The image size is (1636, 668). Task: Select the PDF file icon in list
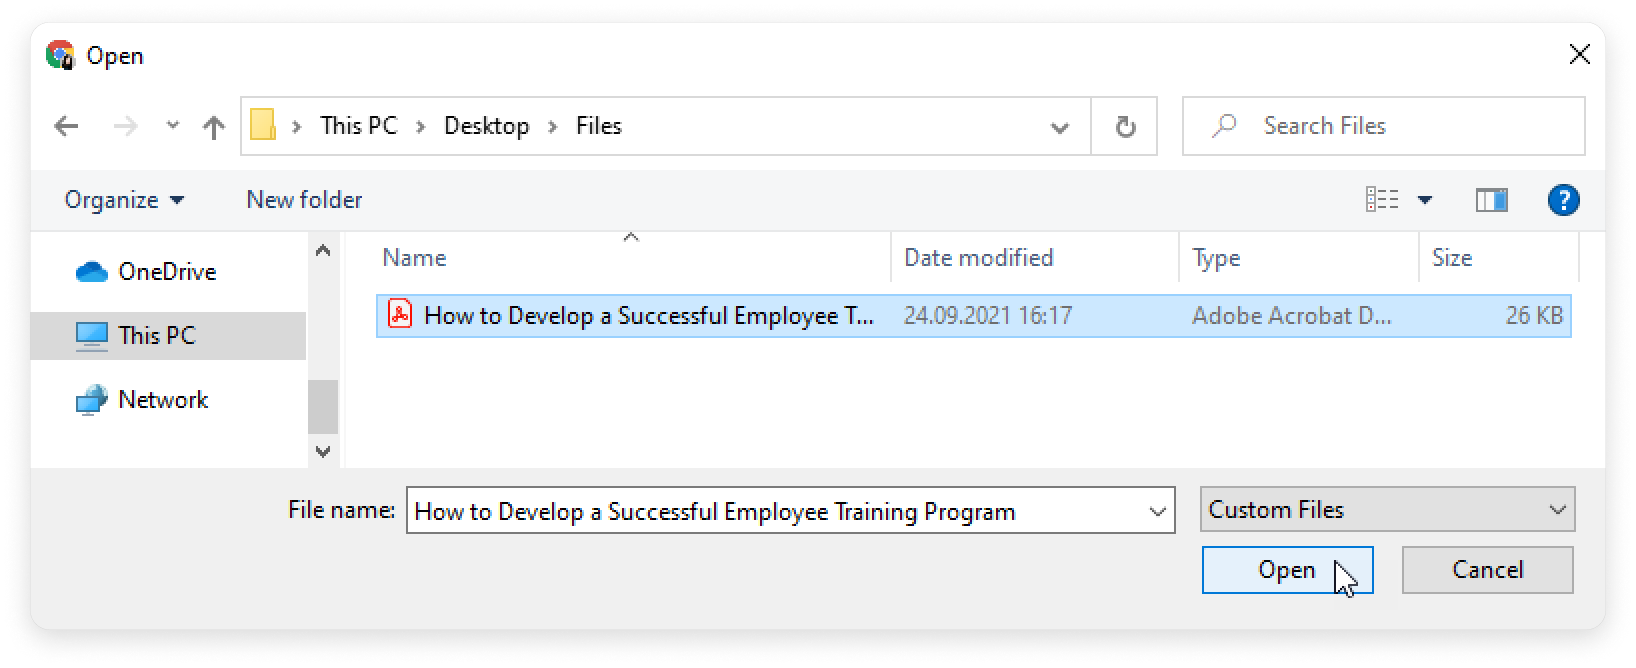pyautogui.click(x=400, y=316)
